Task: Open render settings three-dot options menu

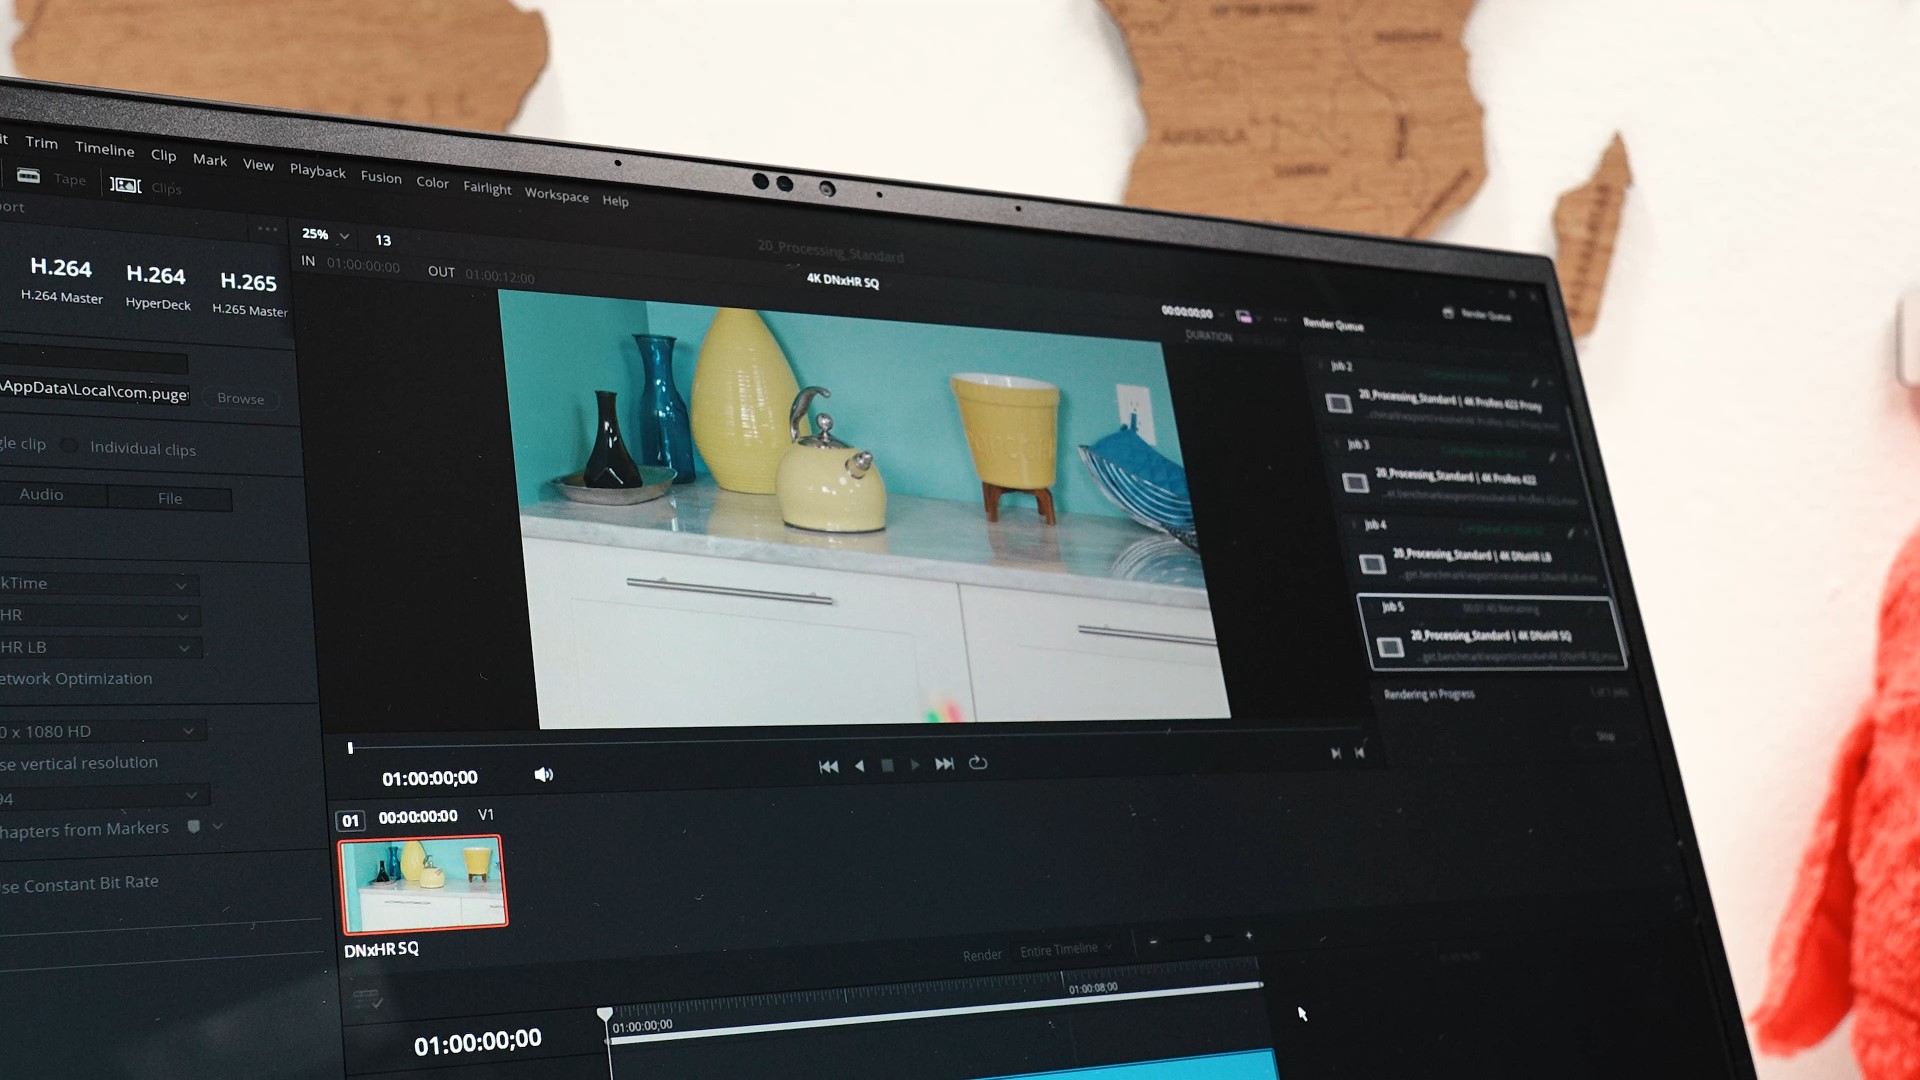Action: [x=267, y=229]
